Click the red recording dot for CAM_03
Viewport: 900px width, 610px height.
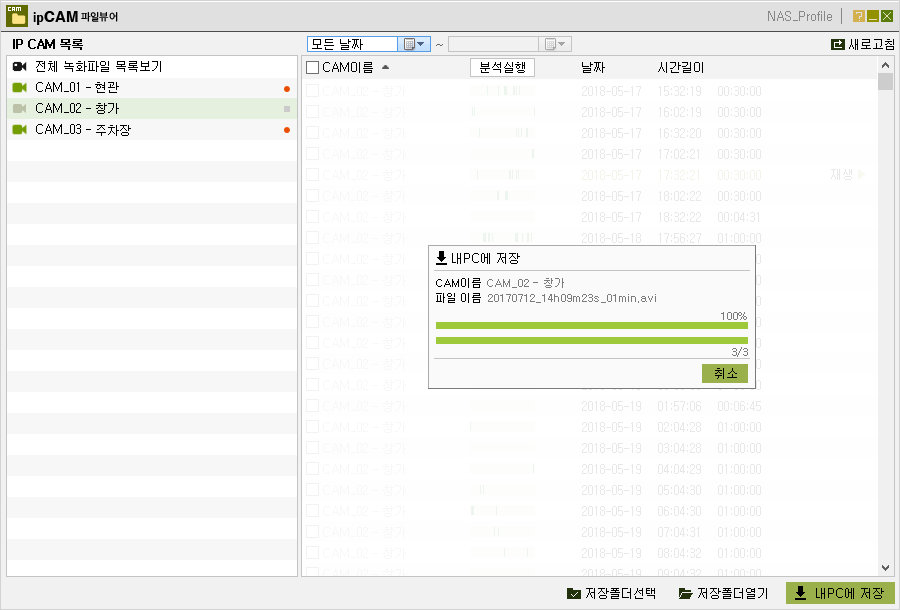click(x=287, y=130)
